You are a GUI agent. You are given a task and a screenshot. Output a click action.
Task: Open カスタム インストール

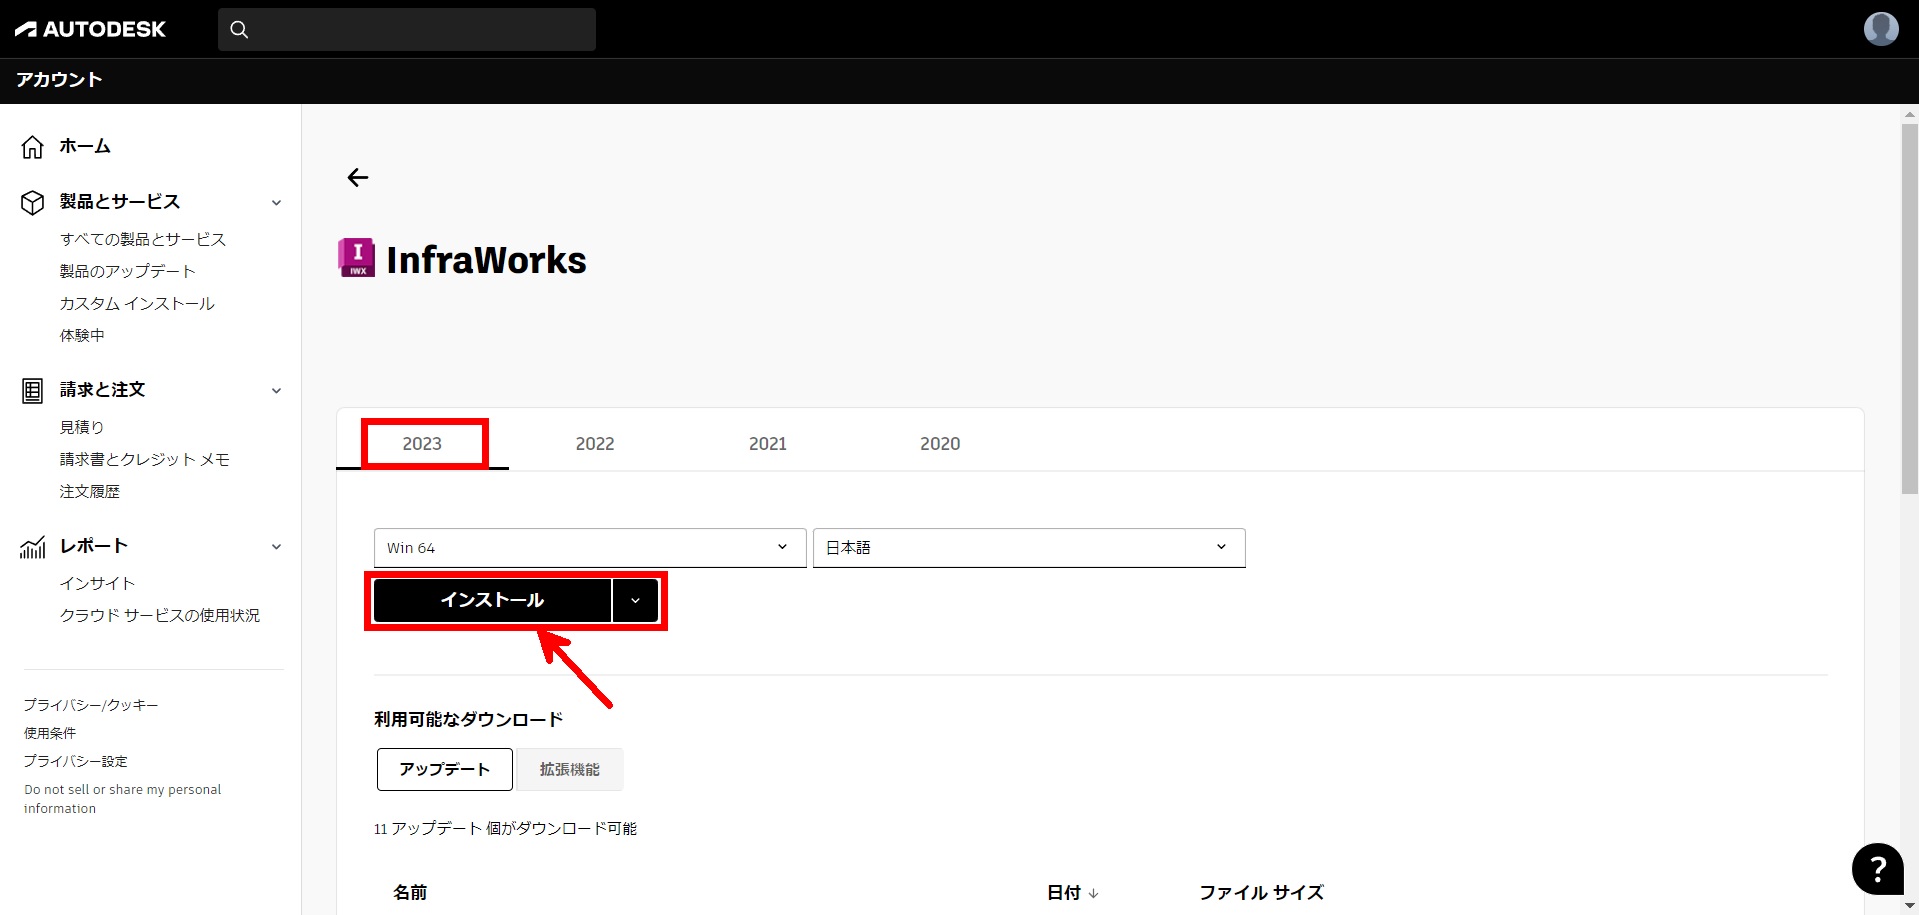point(137,303)
